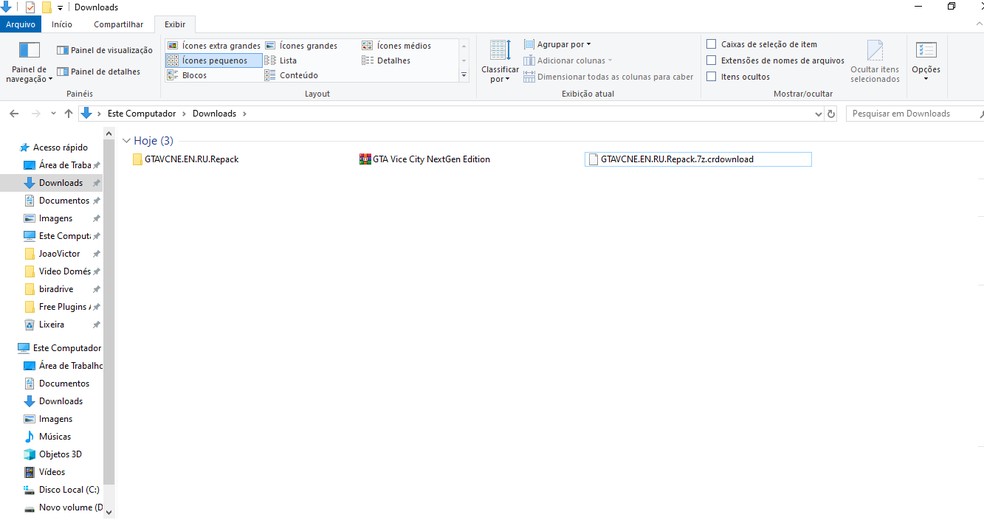
Task: Select GTA Vice City NextGen Edition archive
Action: tap(424, 159)
